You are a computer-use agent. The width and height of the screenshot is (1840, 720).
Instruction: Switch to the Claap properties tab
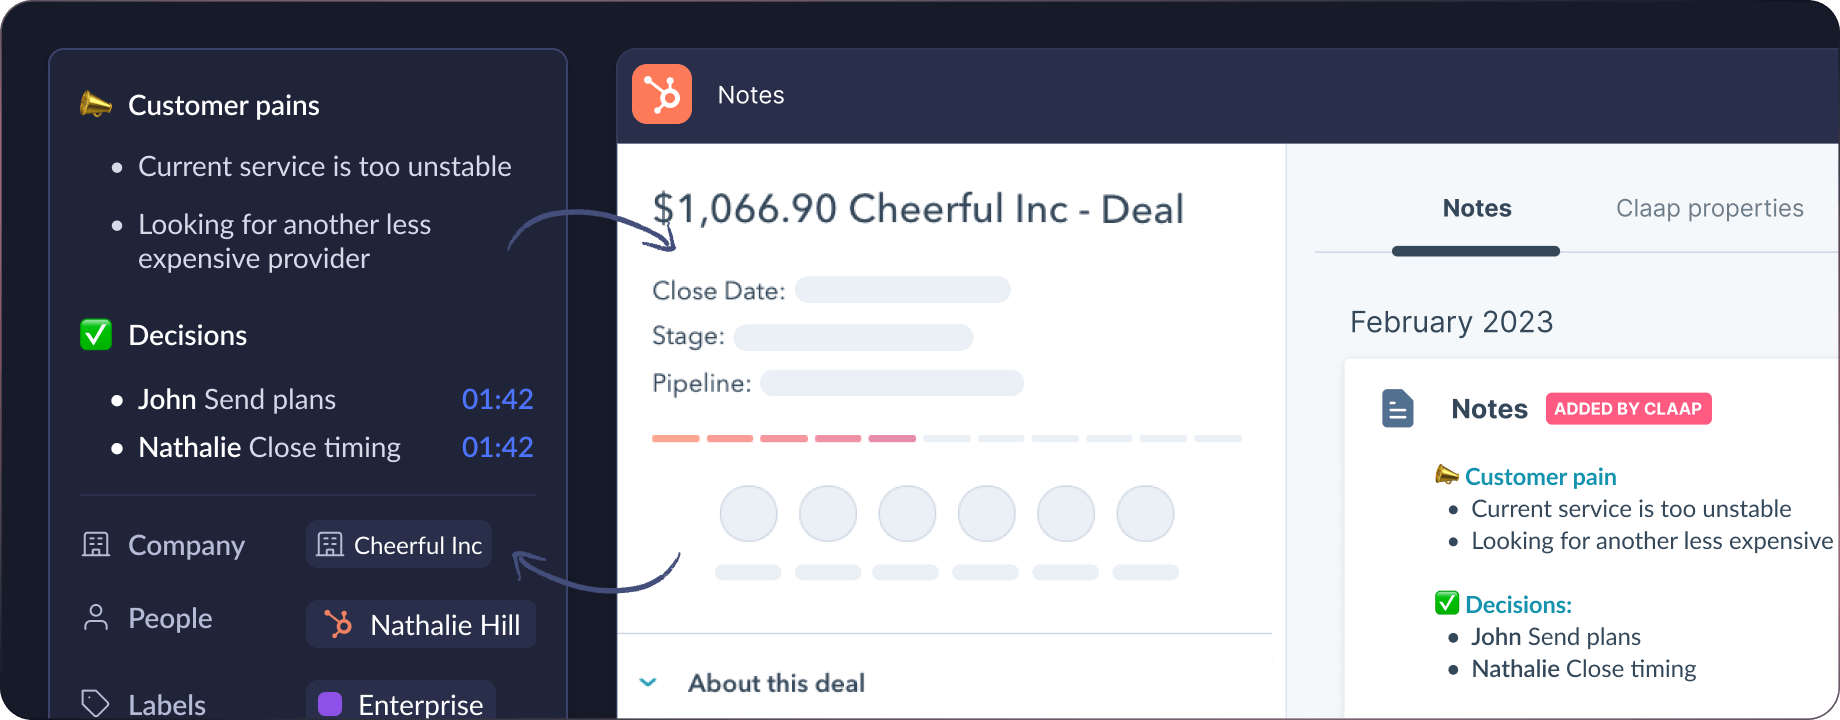(x=1710, y=208)
